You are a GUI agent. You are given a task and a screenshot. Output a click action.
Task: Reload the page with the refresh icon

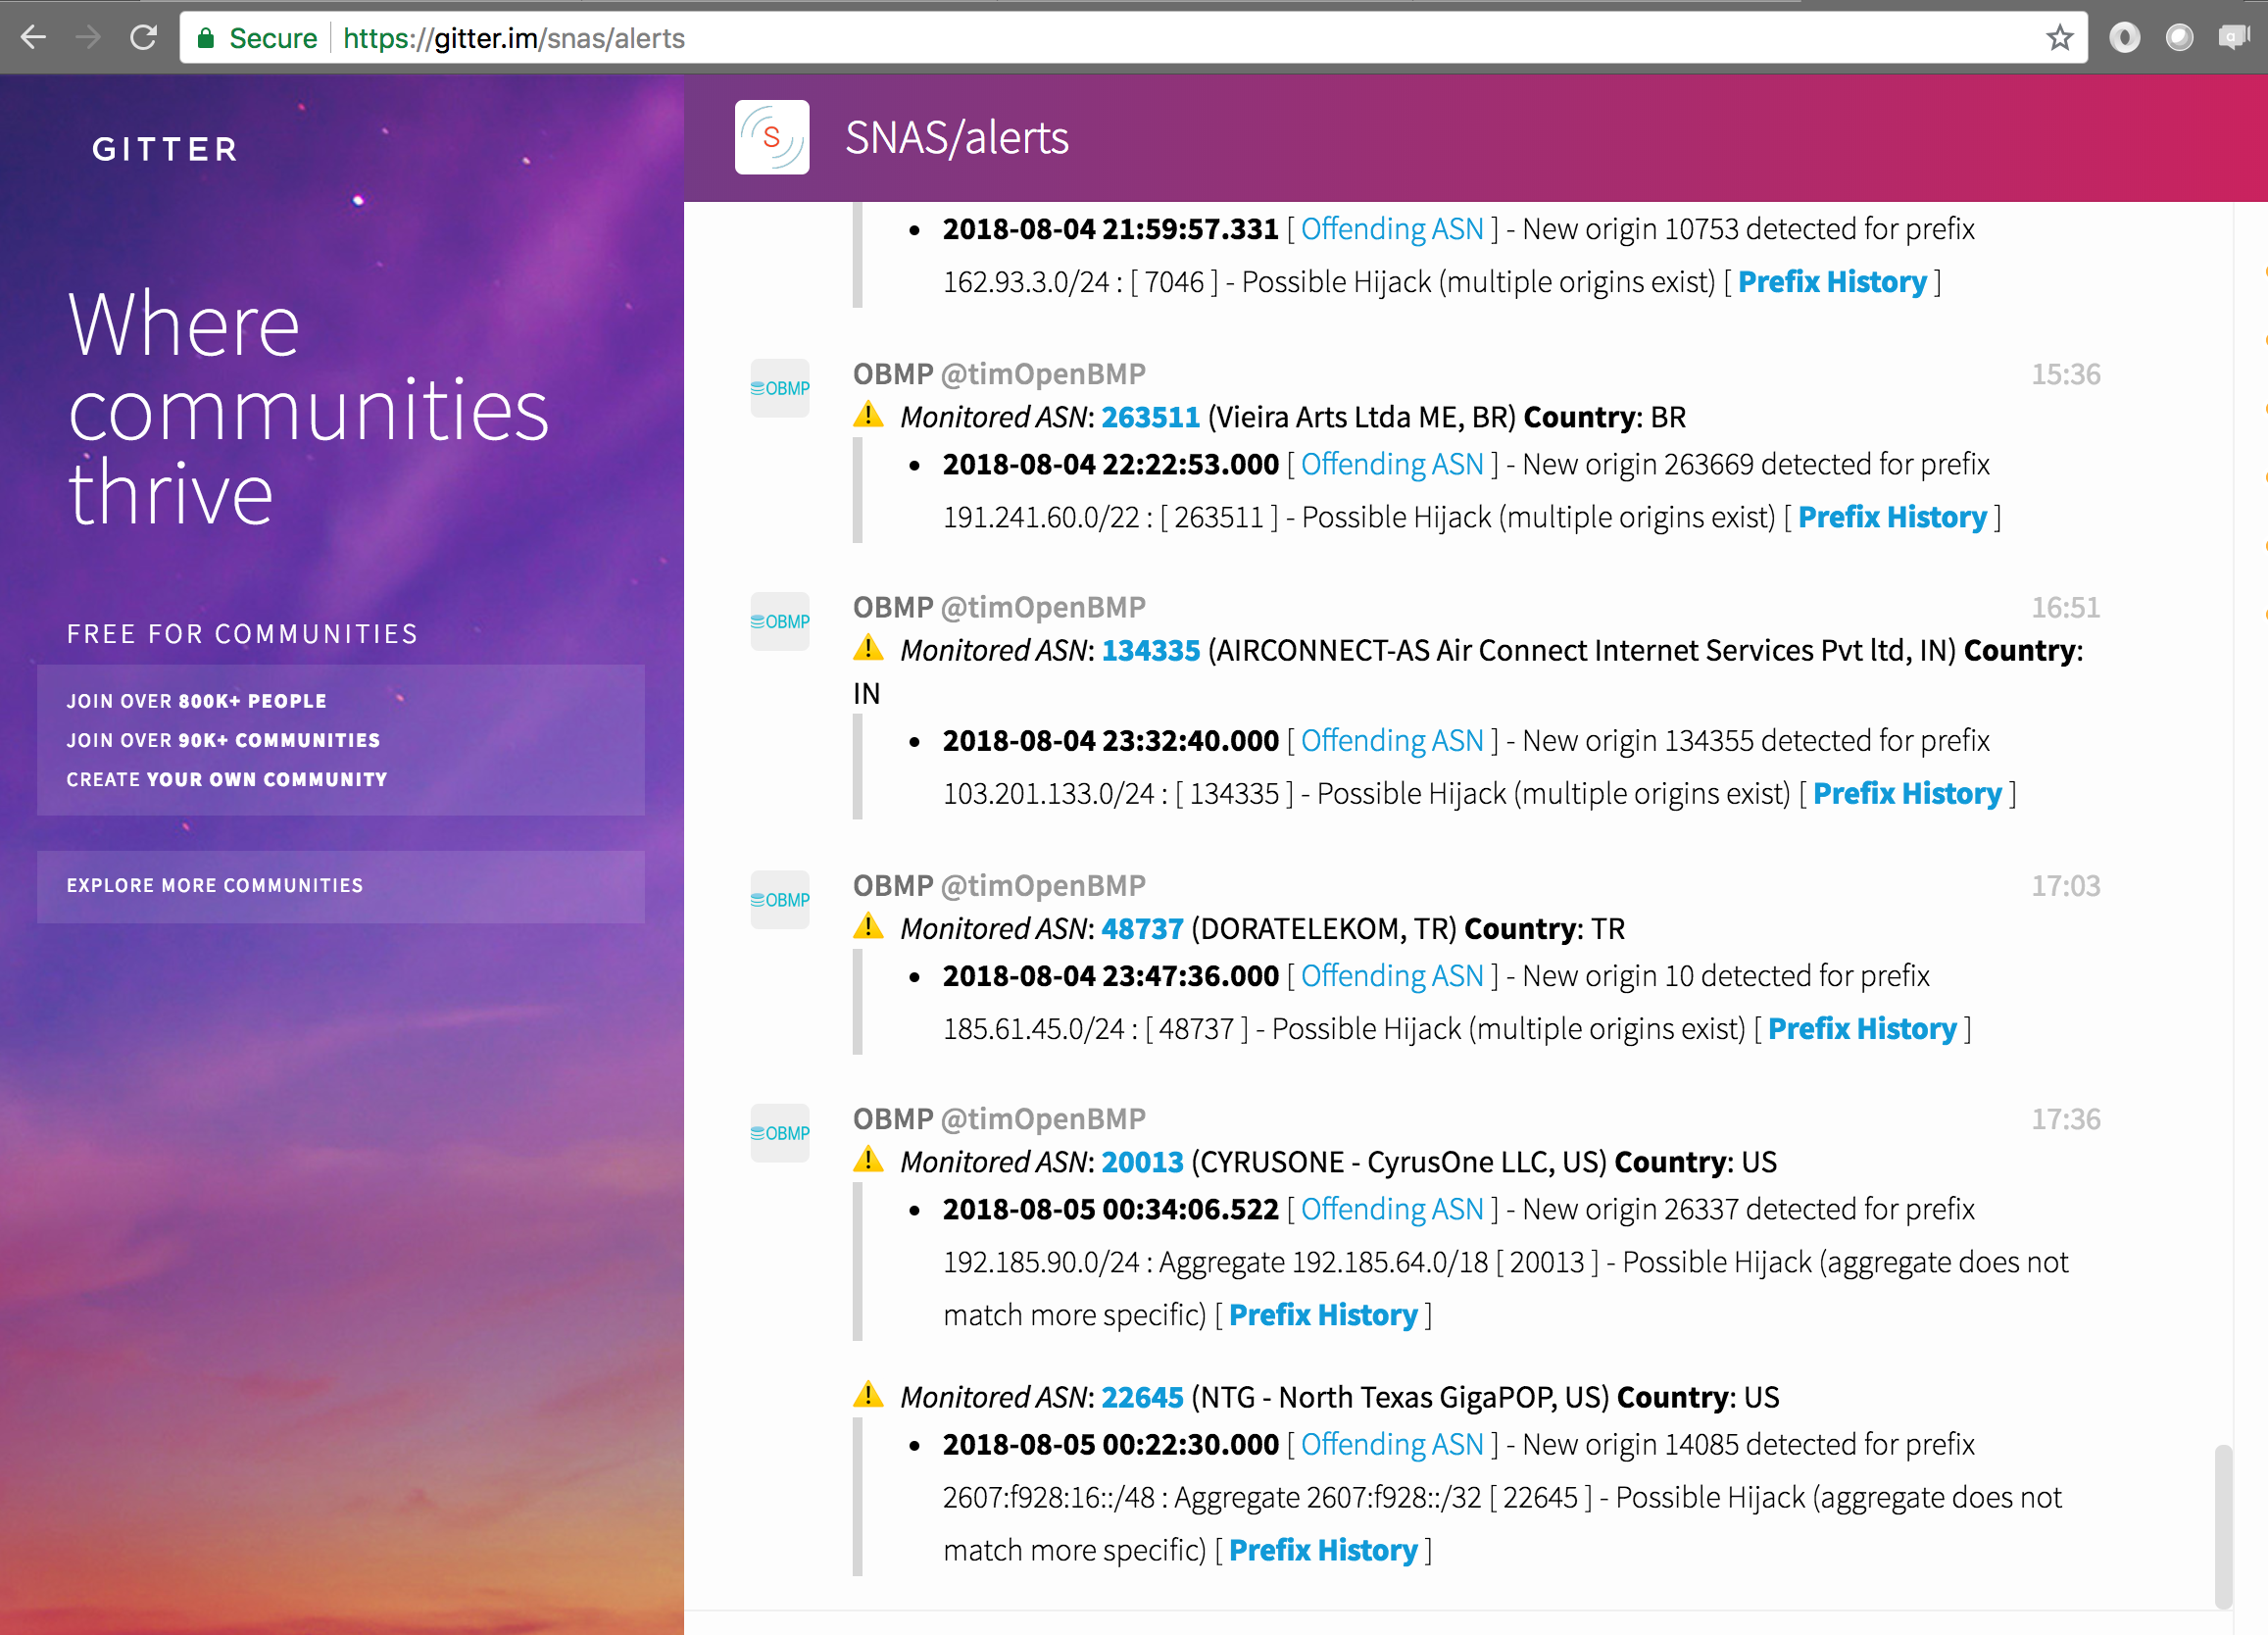pos(144,38)
